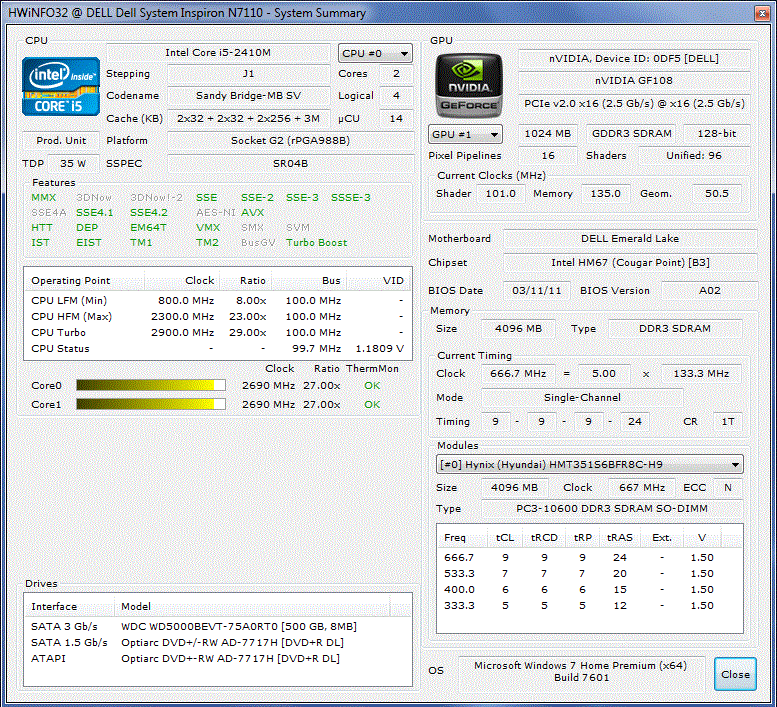This screenshot has width=777, height=707.
Task: Click the tRAS column header
Action: coord(620,538)
